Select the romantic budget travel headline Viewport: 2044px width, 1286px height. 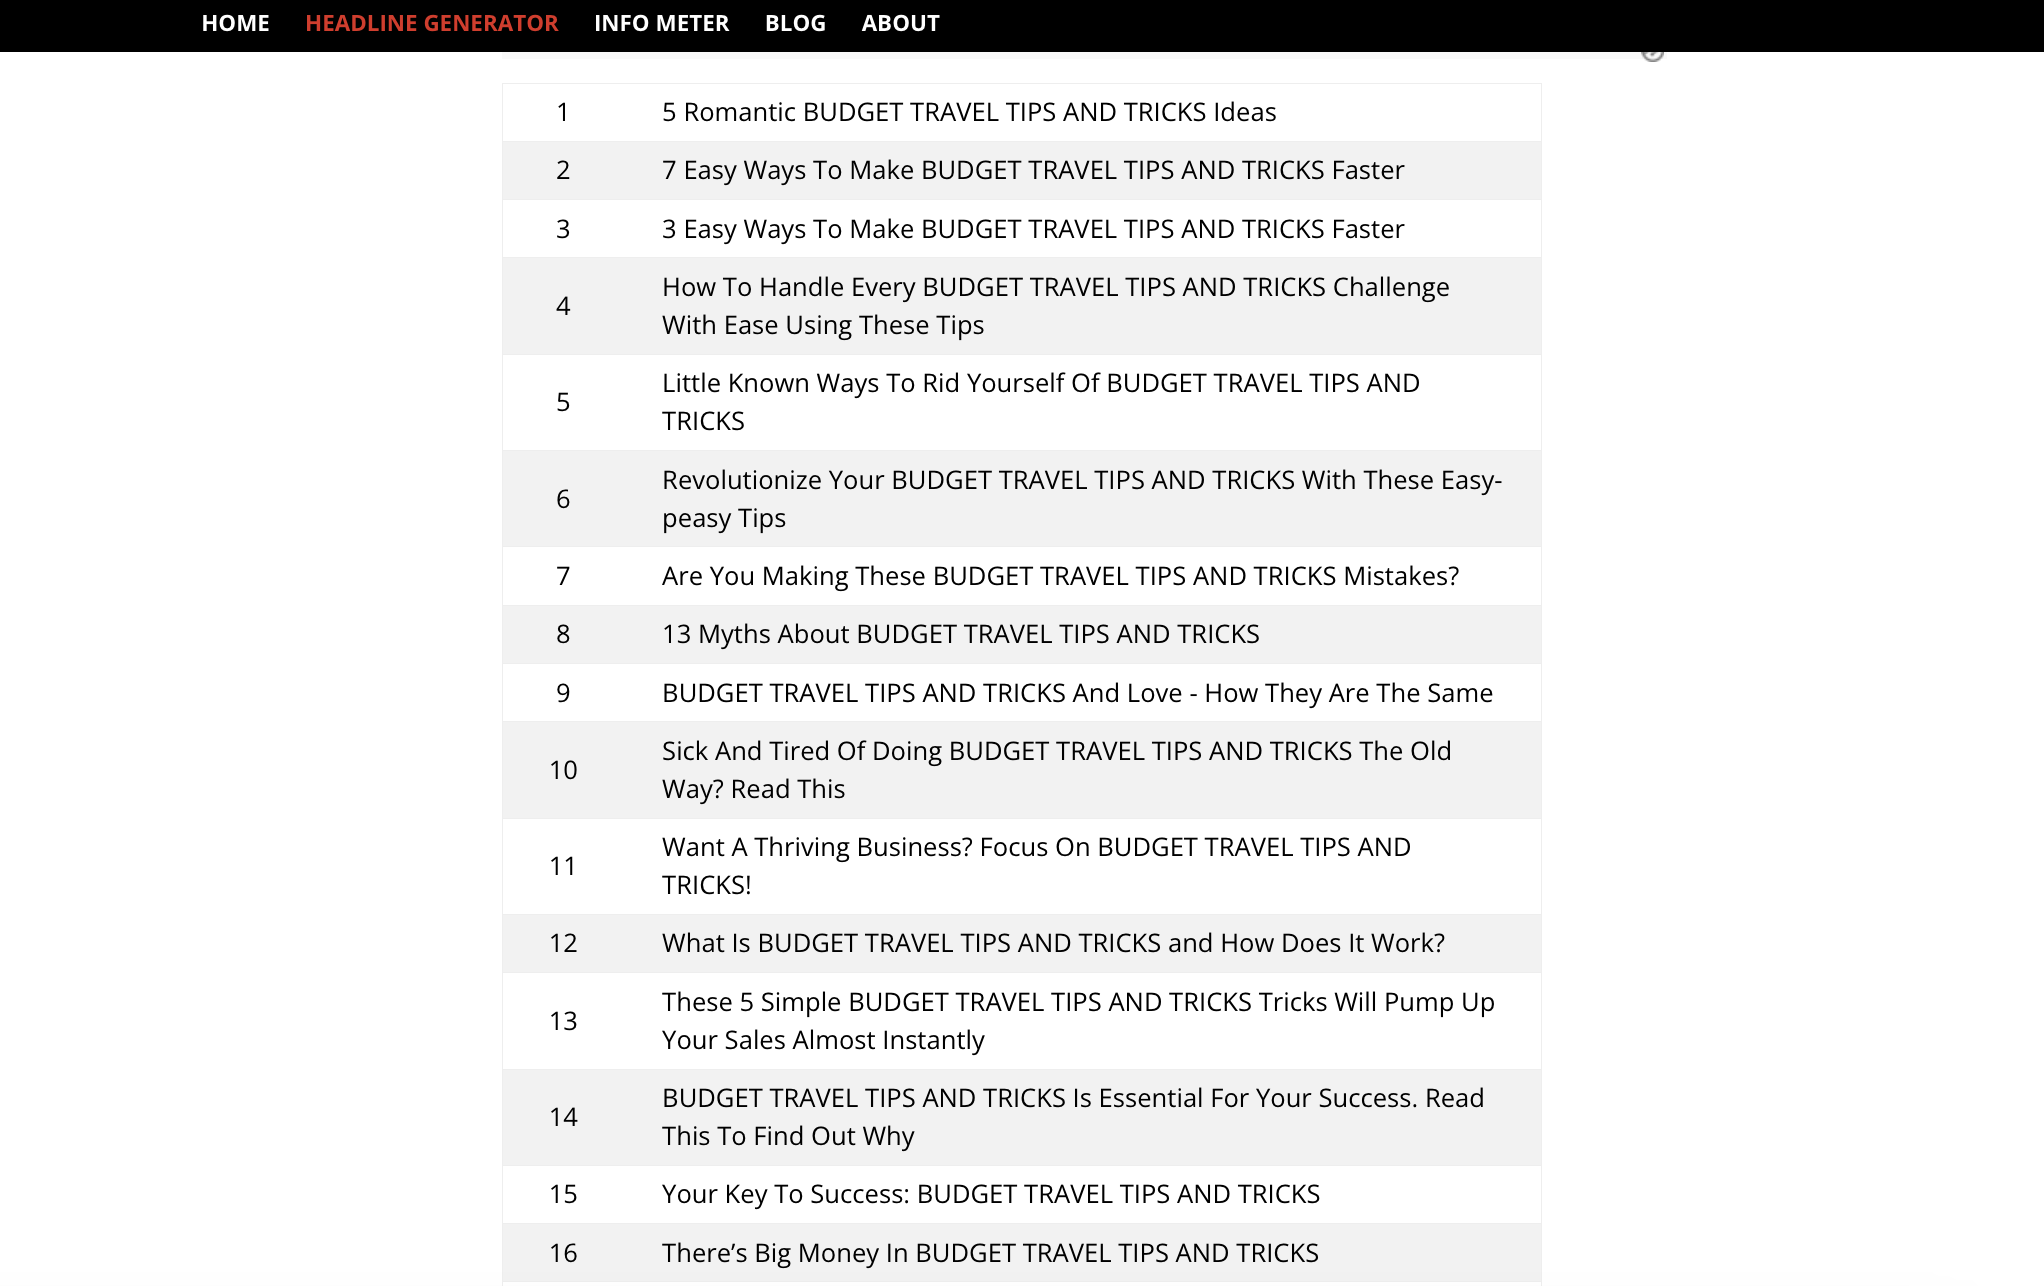click(969, 111)
